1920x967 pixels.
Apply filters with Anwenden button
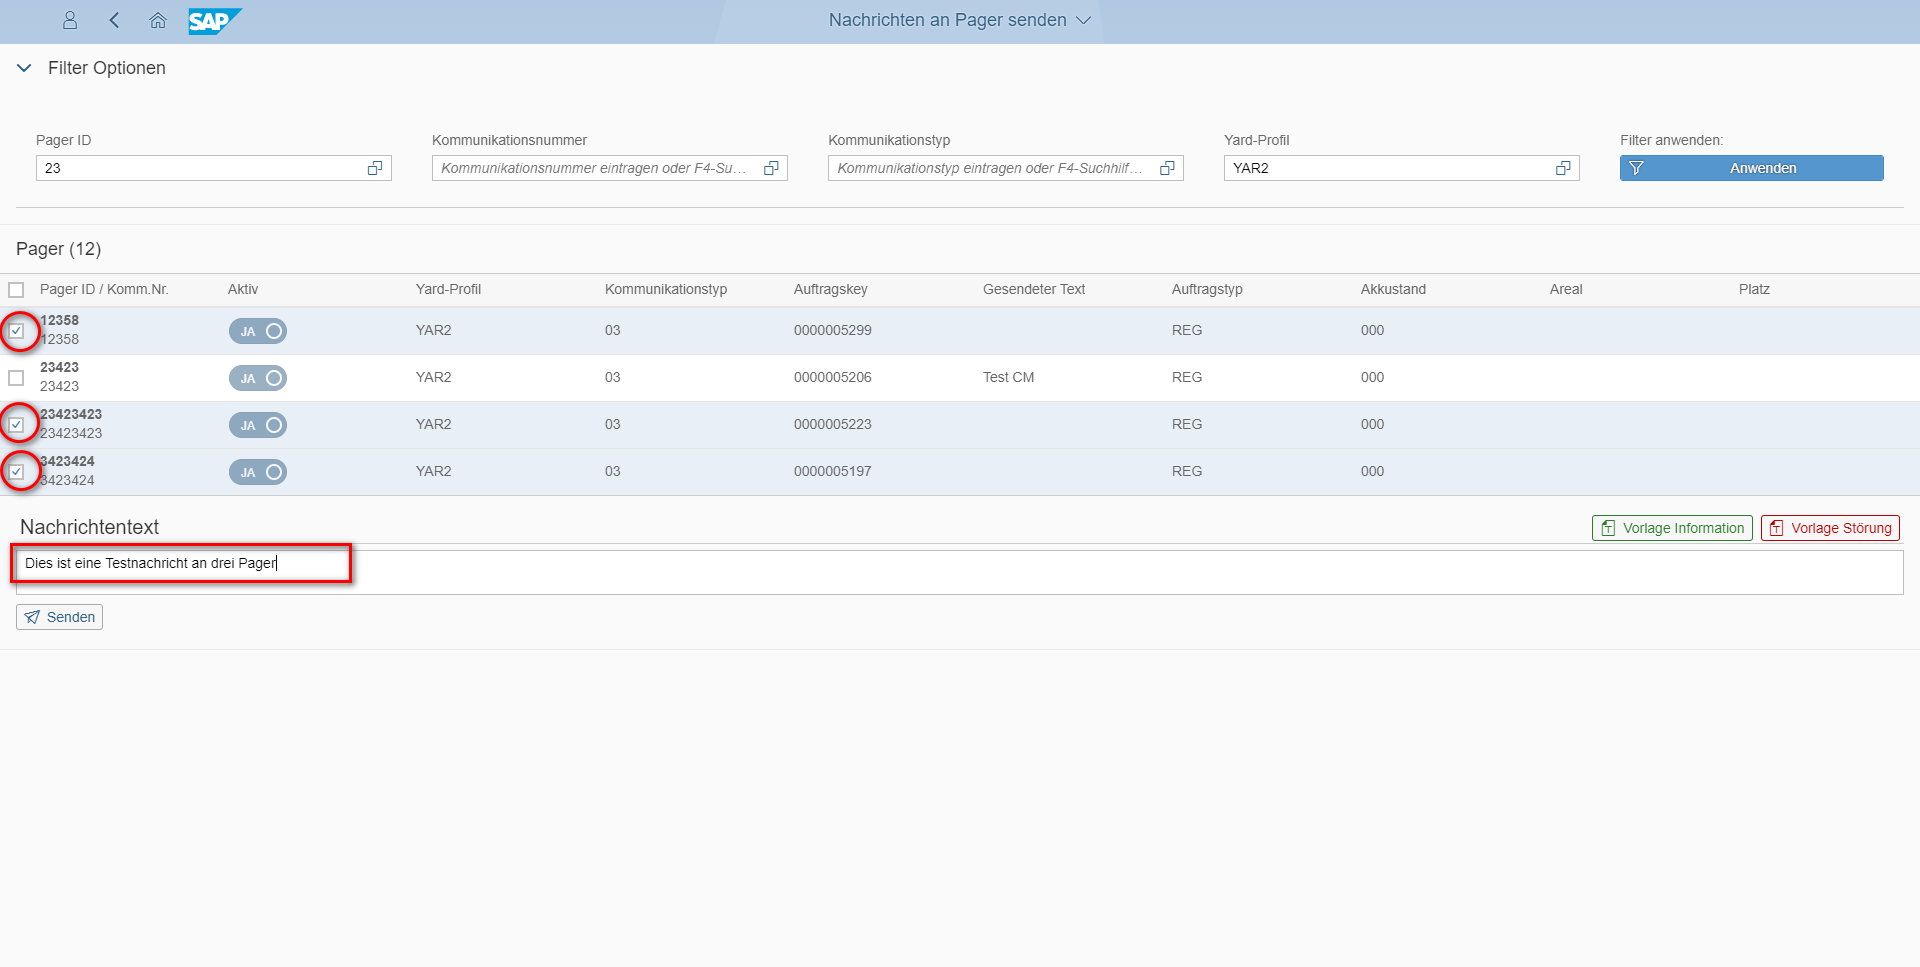pos(1751,168)
